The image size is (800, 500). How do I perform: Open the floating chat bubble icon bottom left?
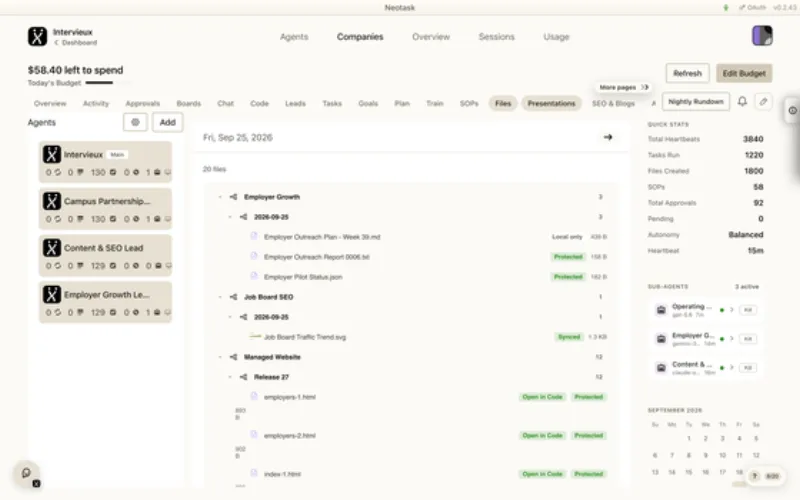point(26,473)
